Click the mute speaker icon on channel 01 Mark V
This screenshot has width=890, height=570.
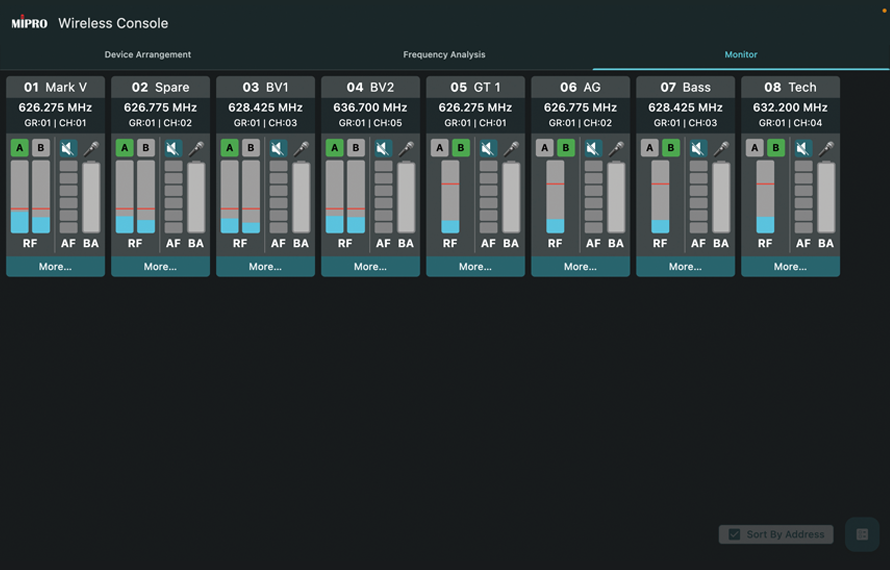[68, 148]
